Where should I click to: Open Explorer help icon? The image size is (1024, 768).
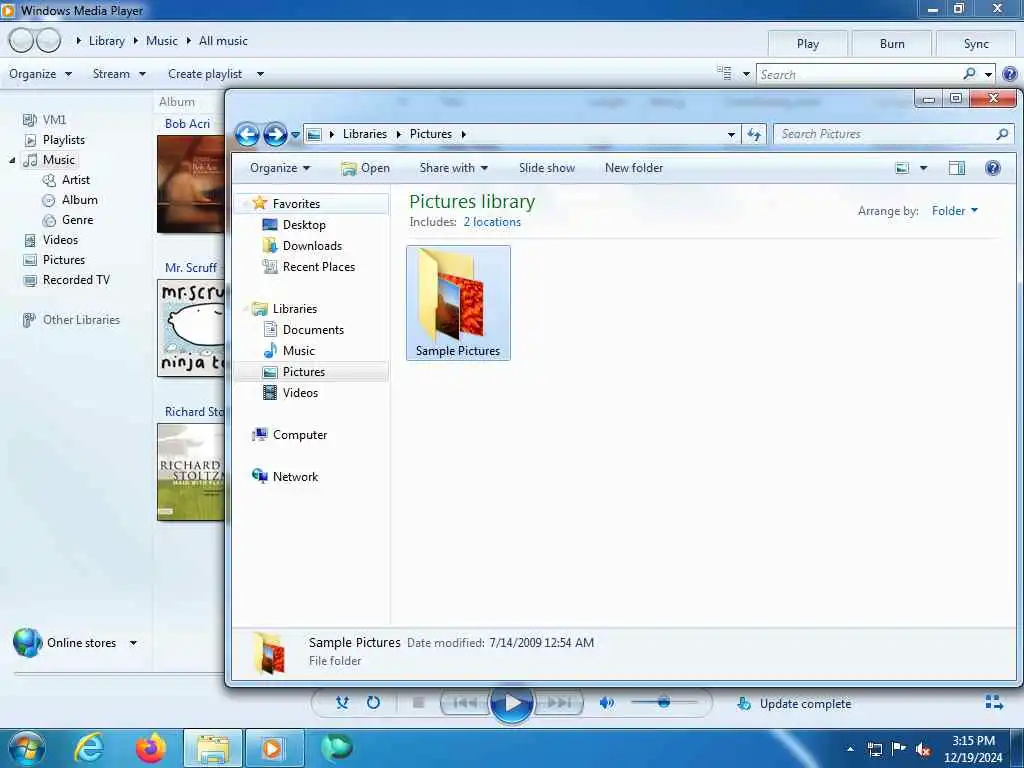pos(993,168)
